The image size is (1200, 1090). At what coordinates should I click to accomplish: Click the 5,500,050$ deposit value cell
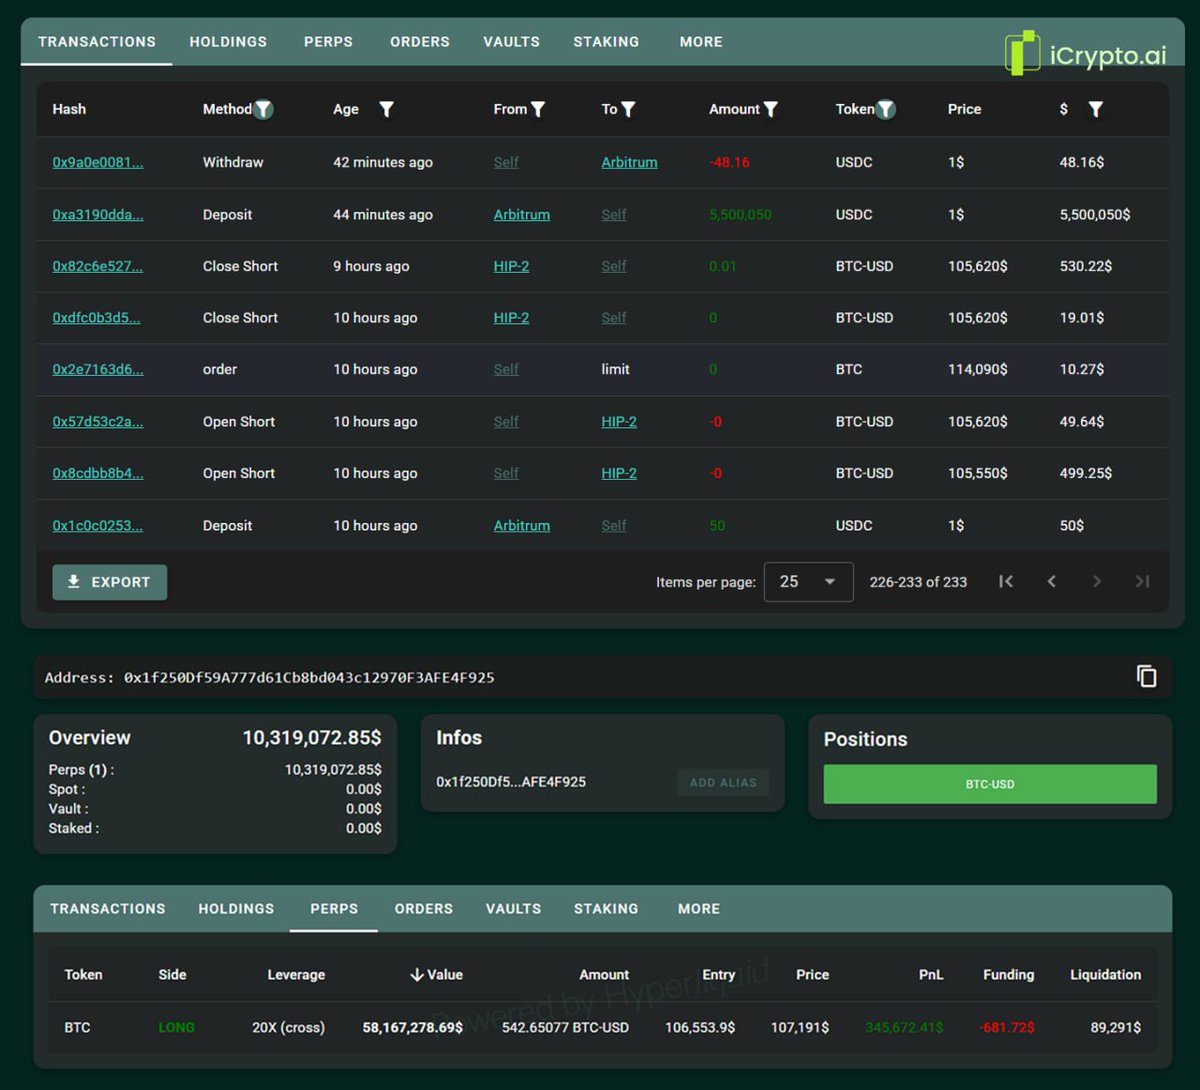(x=1095, y=215)
